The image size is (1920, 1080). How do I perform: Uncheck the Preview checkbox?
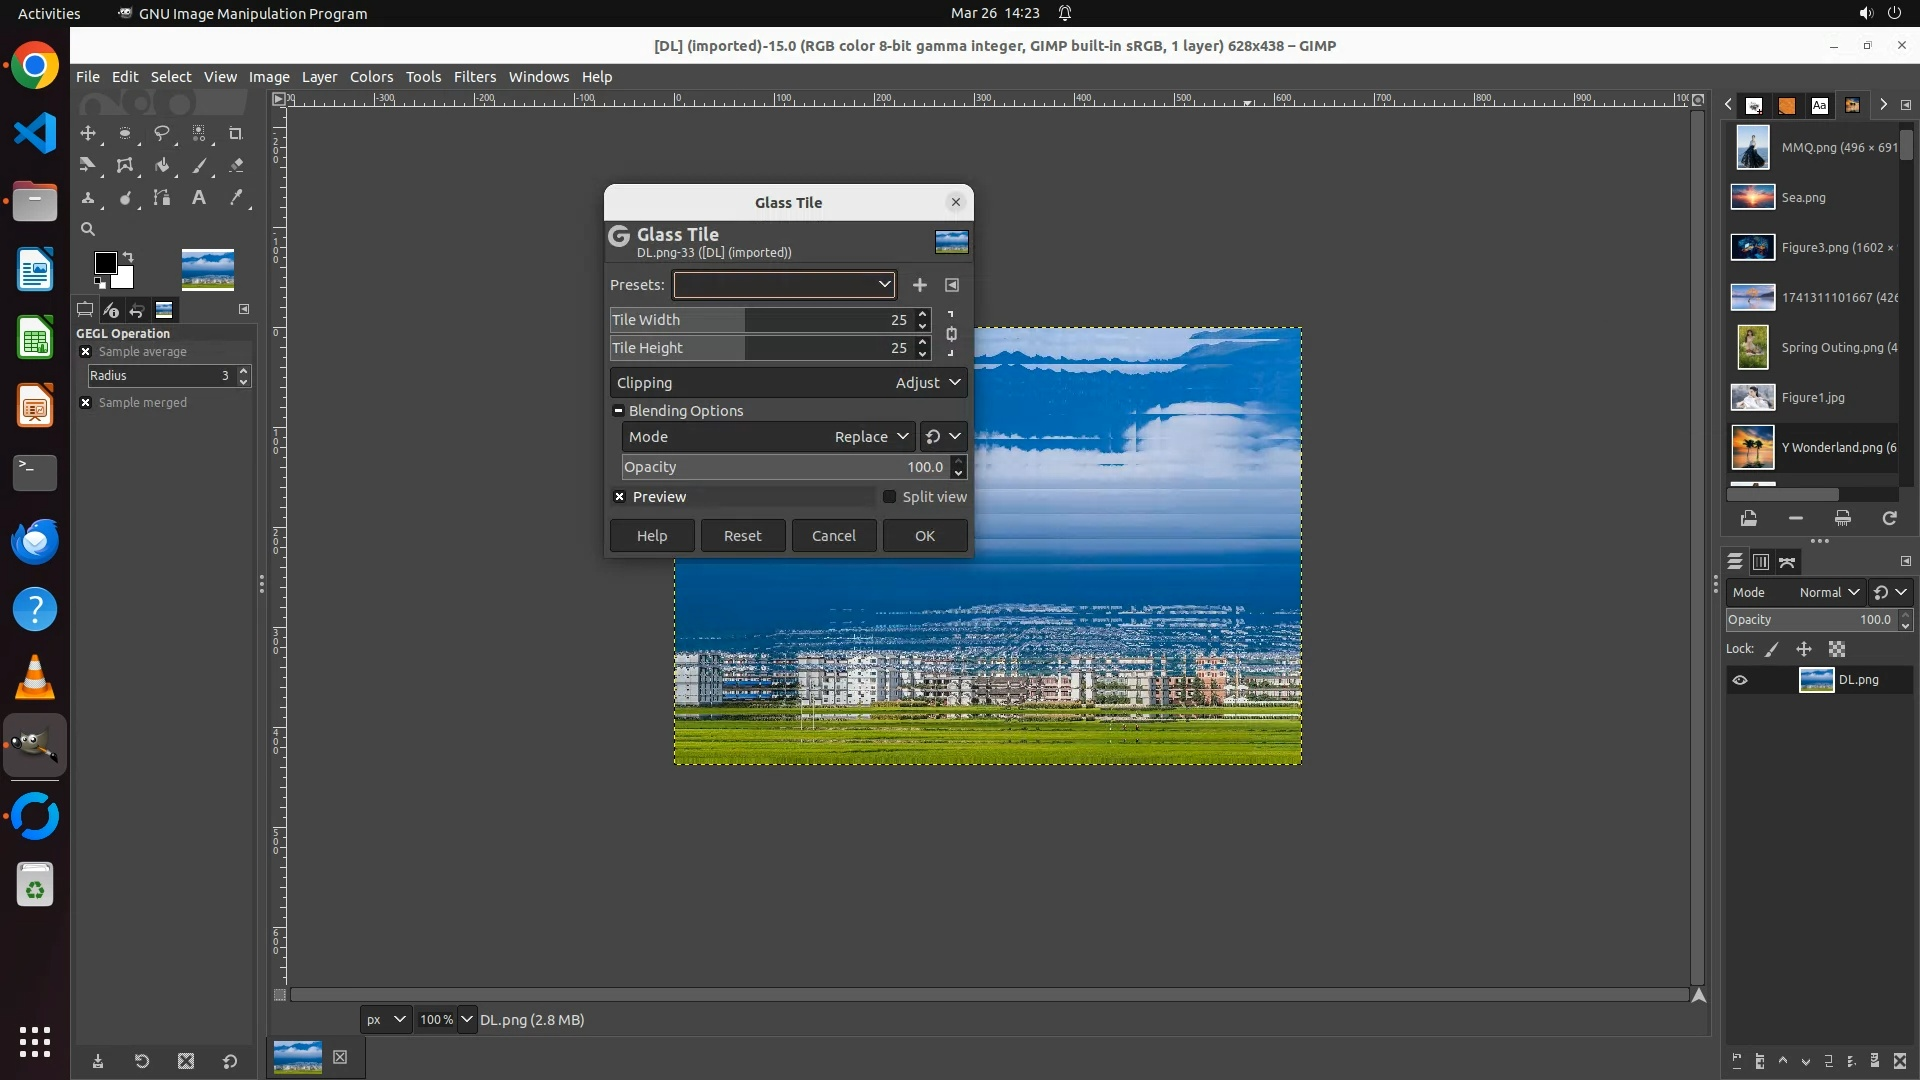click(620, 497)
